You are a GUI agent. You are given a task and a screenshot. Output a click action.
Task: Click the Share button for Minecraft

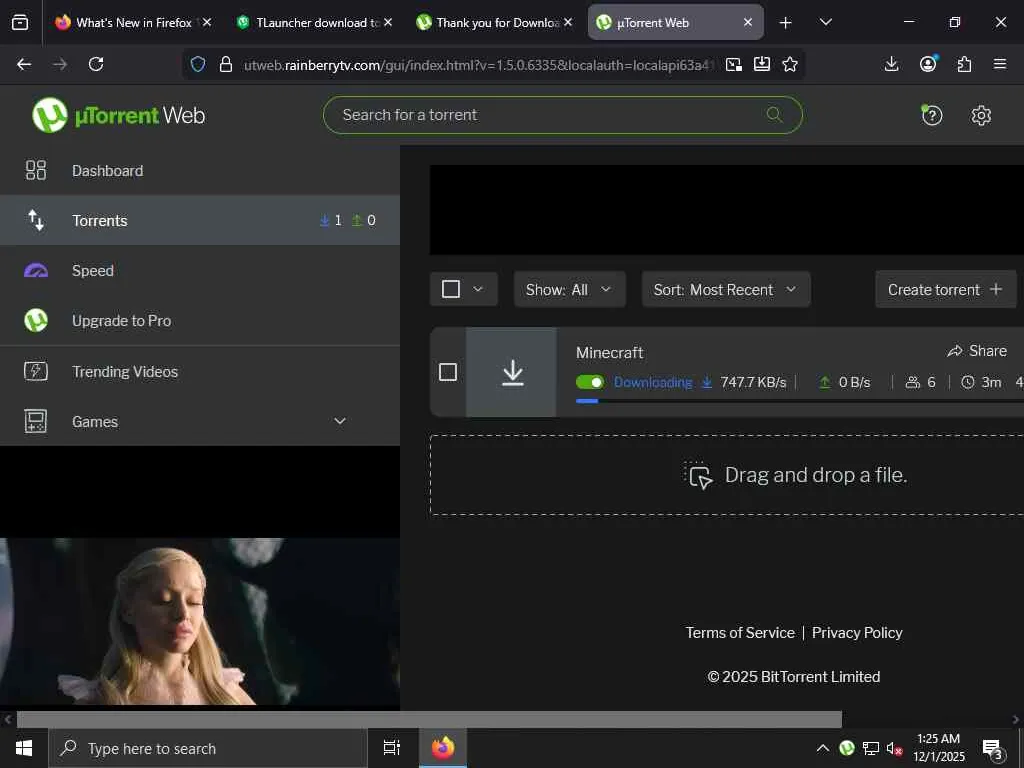point(977,351)
